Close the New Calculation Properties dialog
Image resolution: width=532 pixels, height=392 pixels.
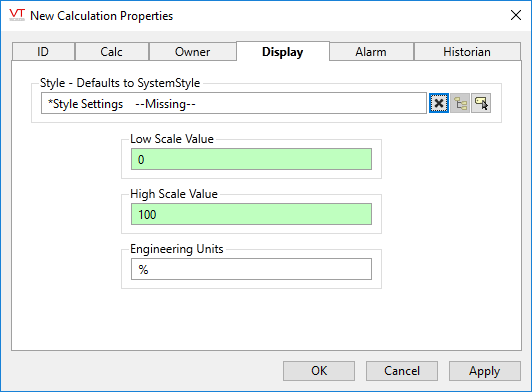[516, 15]
